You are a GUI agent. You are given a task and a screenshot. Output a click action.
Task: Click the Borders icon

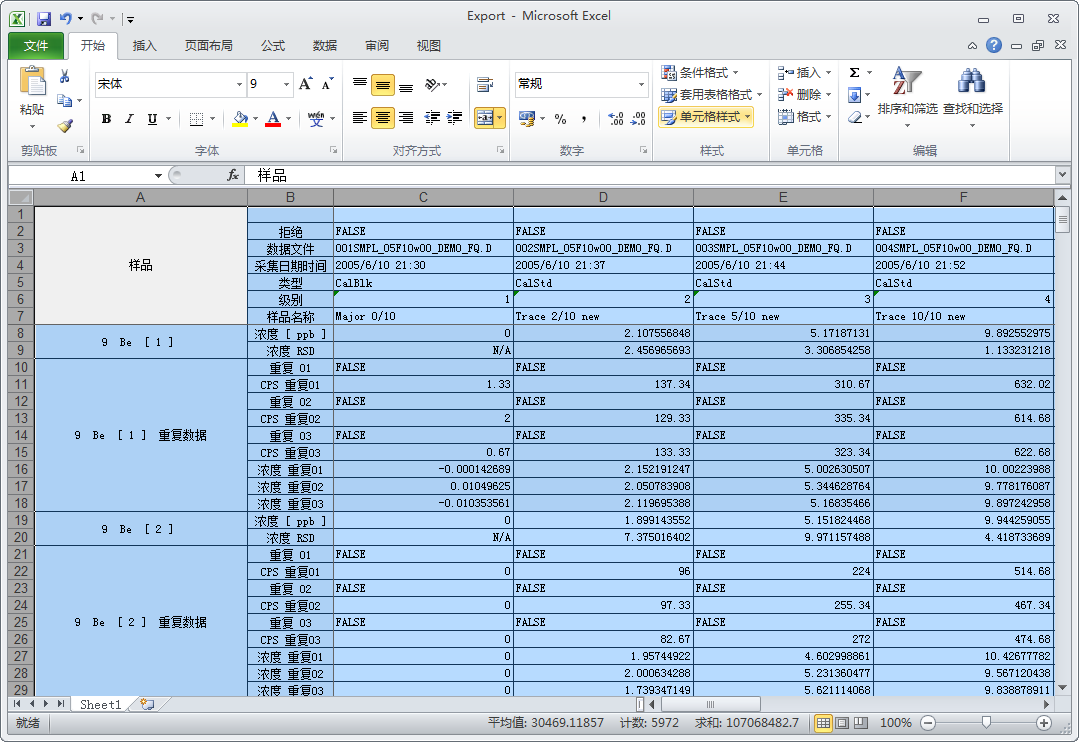pyautogui.click(x=196, y=119)
